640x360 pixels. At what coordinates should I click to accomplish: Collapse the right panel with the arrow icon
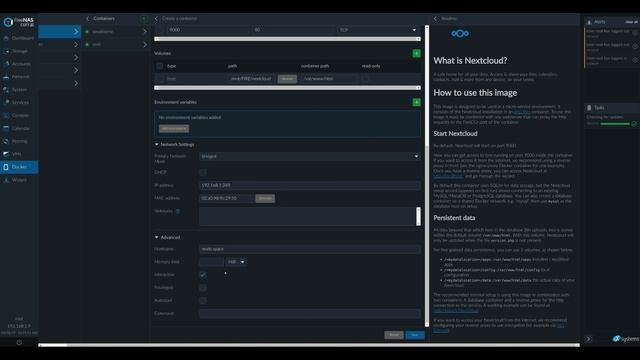click(x=588, y=339)
